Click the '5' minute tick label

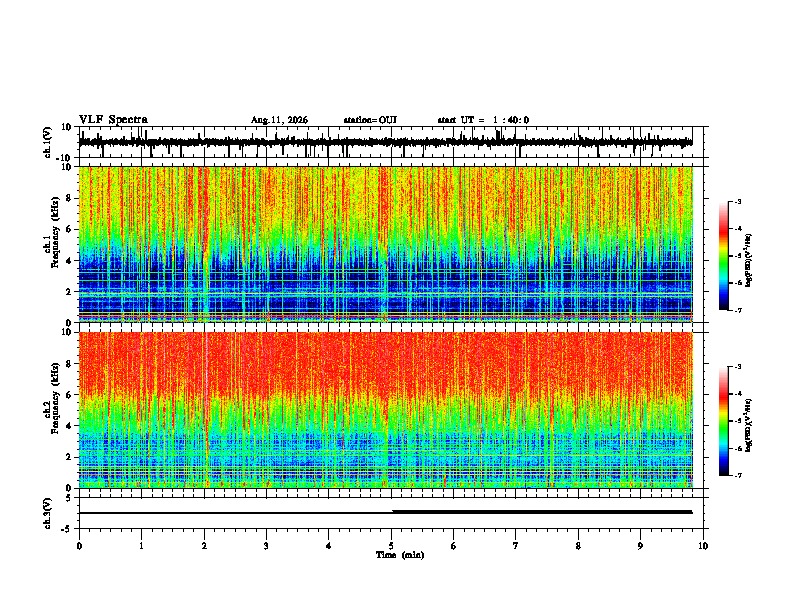pyautogui.click(x=391, y=546)
